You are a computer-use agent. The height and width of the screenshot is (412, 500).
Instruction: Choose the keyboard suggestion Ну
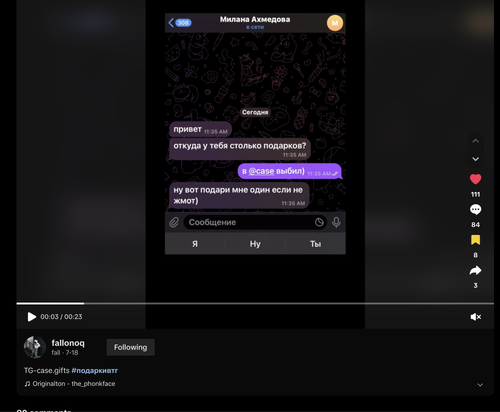point(255,244)
